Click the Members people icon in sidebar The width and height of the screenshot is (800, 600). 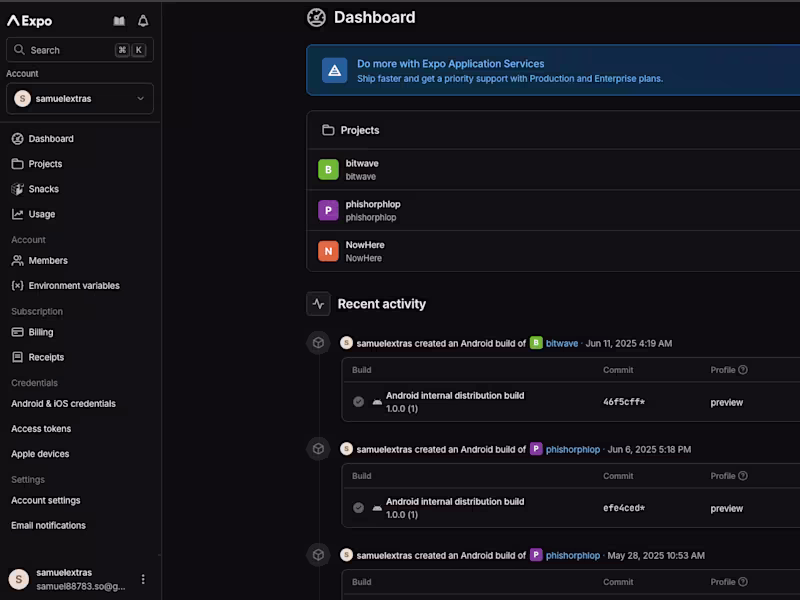17,261
